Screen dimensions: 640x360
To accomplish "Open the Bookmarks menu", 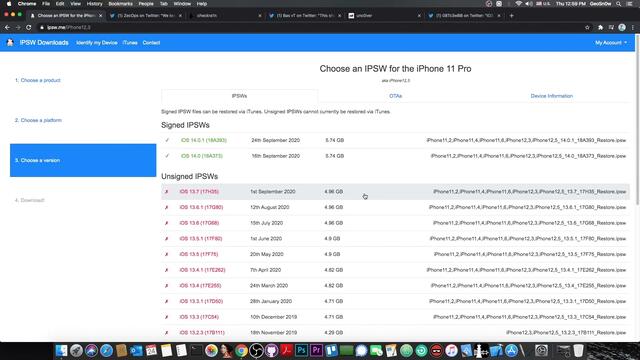I will tap(120, 4).
